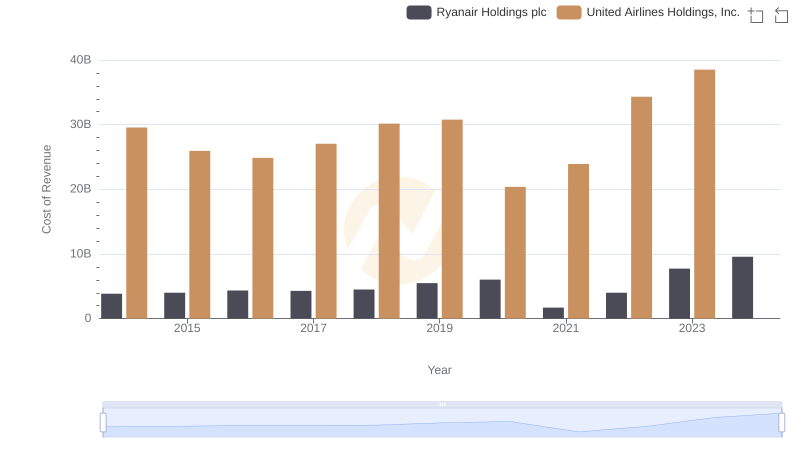Click the x-axis label 2017
This screenshot has width=800, height=461.
tap(313, 328)
